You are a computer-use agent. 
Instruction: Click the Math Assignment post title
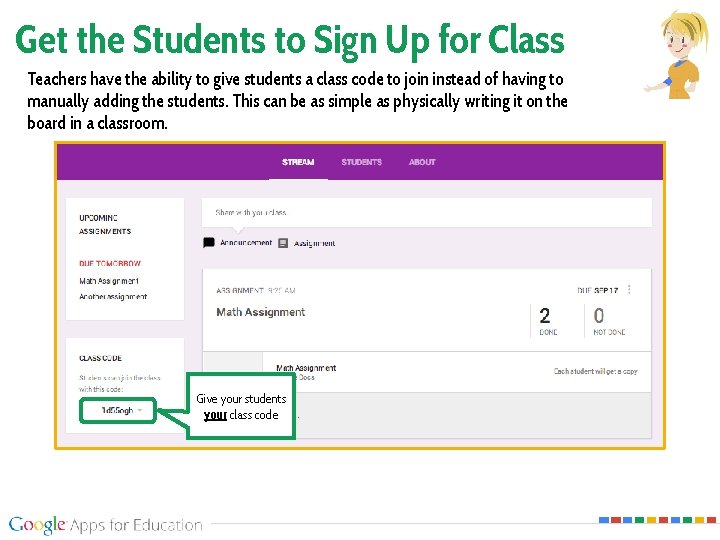point(261,312)
